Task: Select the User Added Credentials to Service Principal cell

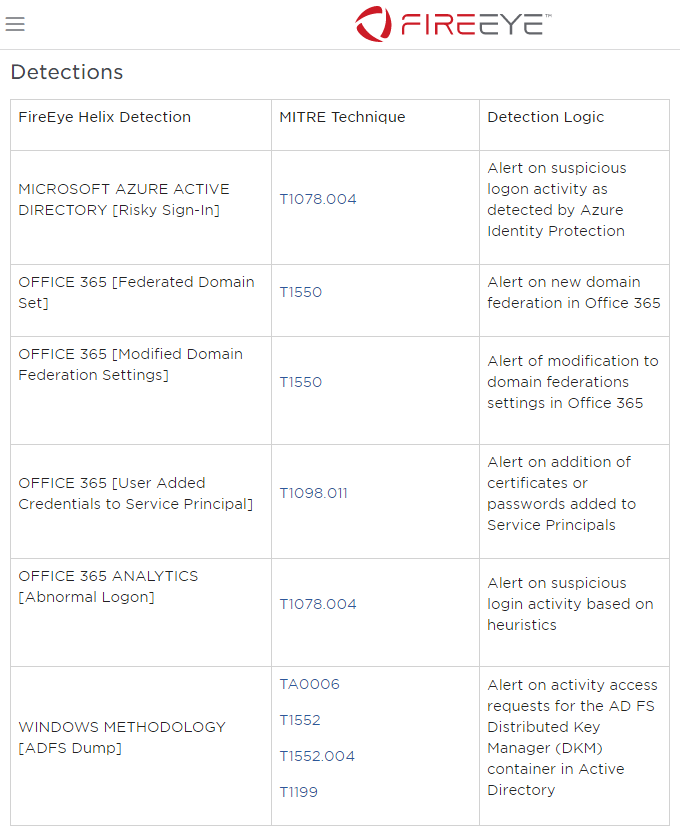Action: tap(135, 493)
